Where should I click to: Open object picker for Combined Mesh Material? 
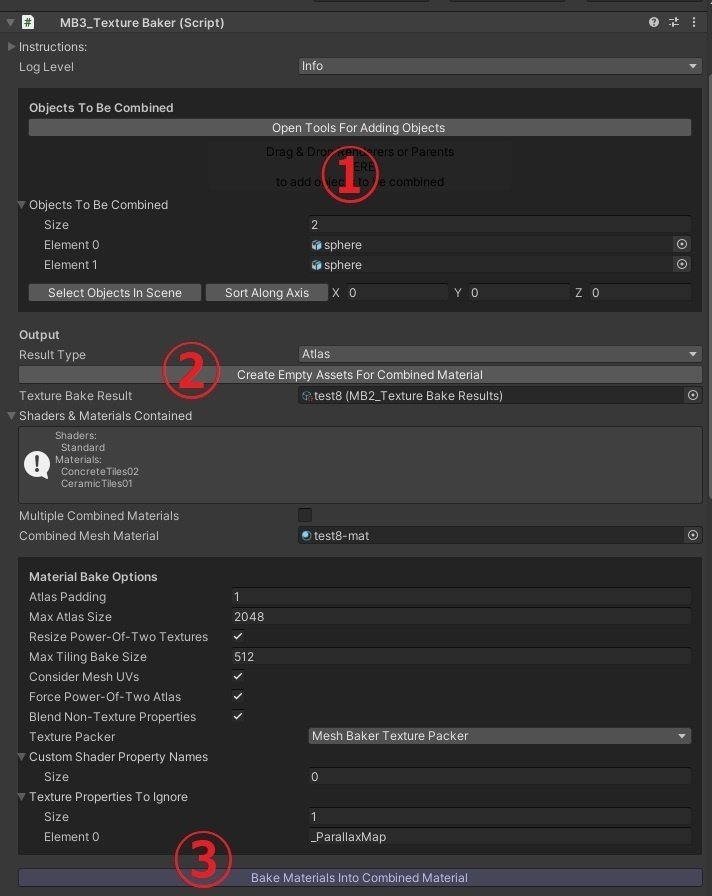tap(693, 535)
